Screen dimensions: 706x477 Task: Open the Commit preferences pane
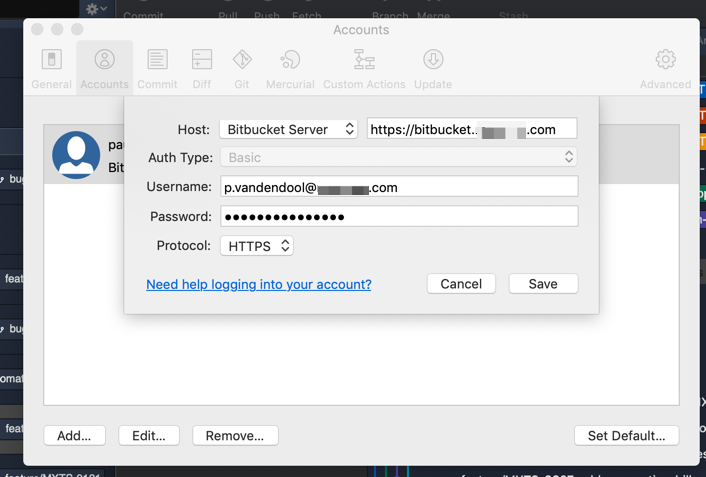pyautogui.click(x=157, y=68)
